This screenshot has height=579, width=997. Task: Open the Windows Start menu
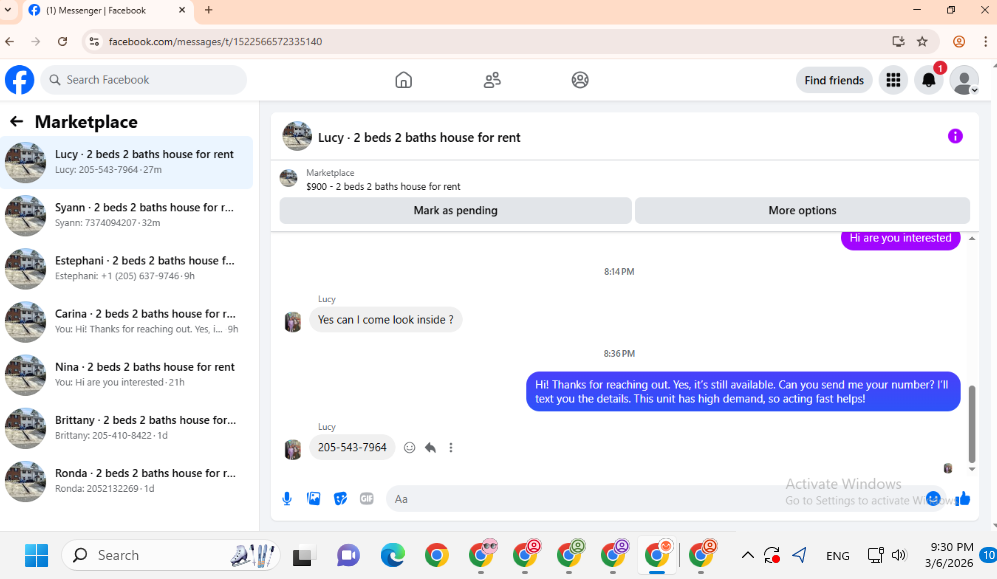[36, 555]
